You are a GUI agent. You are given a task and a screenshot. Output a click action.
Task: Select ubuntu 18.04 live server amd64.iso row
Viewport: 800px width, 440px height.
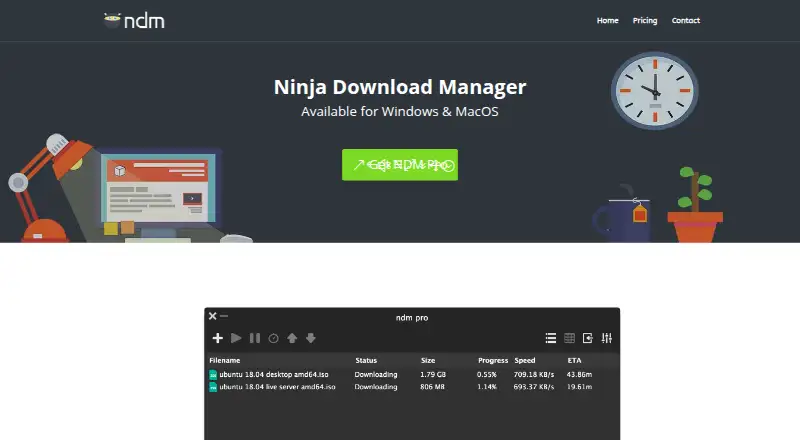412,387
